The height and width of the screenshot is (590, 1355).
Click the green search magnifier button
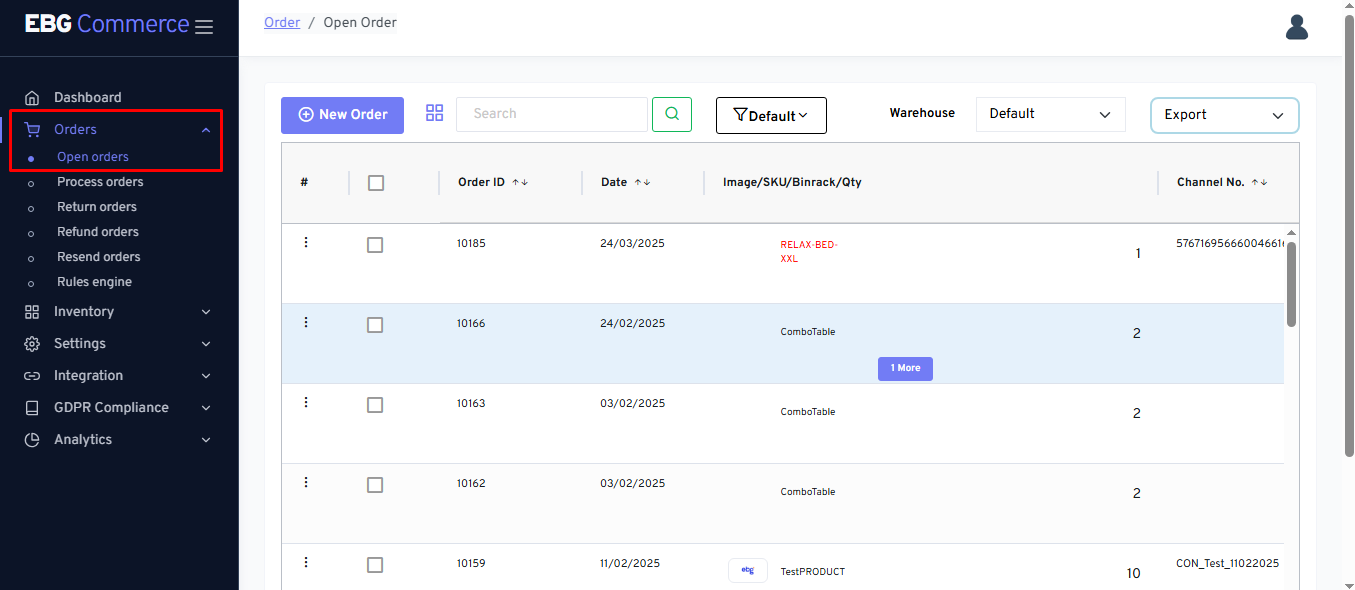click(672, 114)
